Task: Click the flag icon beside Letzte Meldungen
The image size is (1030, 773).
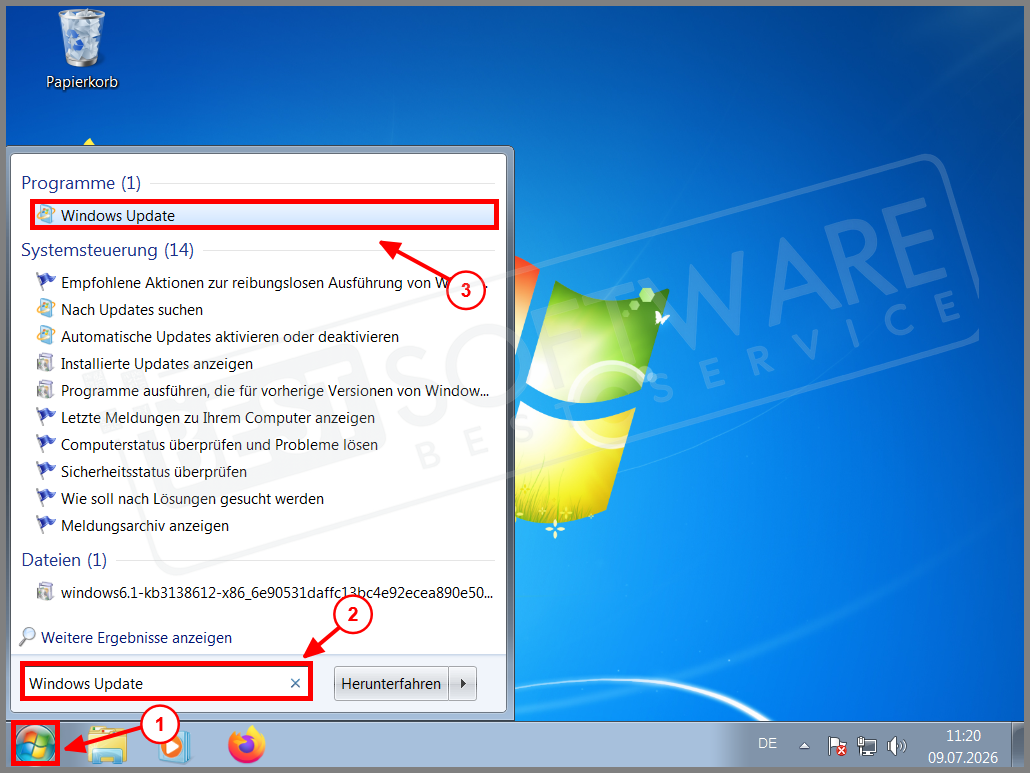Action: 46,416
